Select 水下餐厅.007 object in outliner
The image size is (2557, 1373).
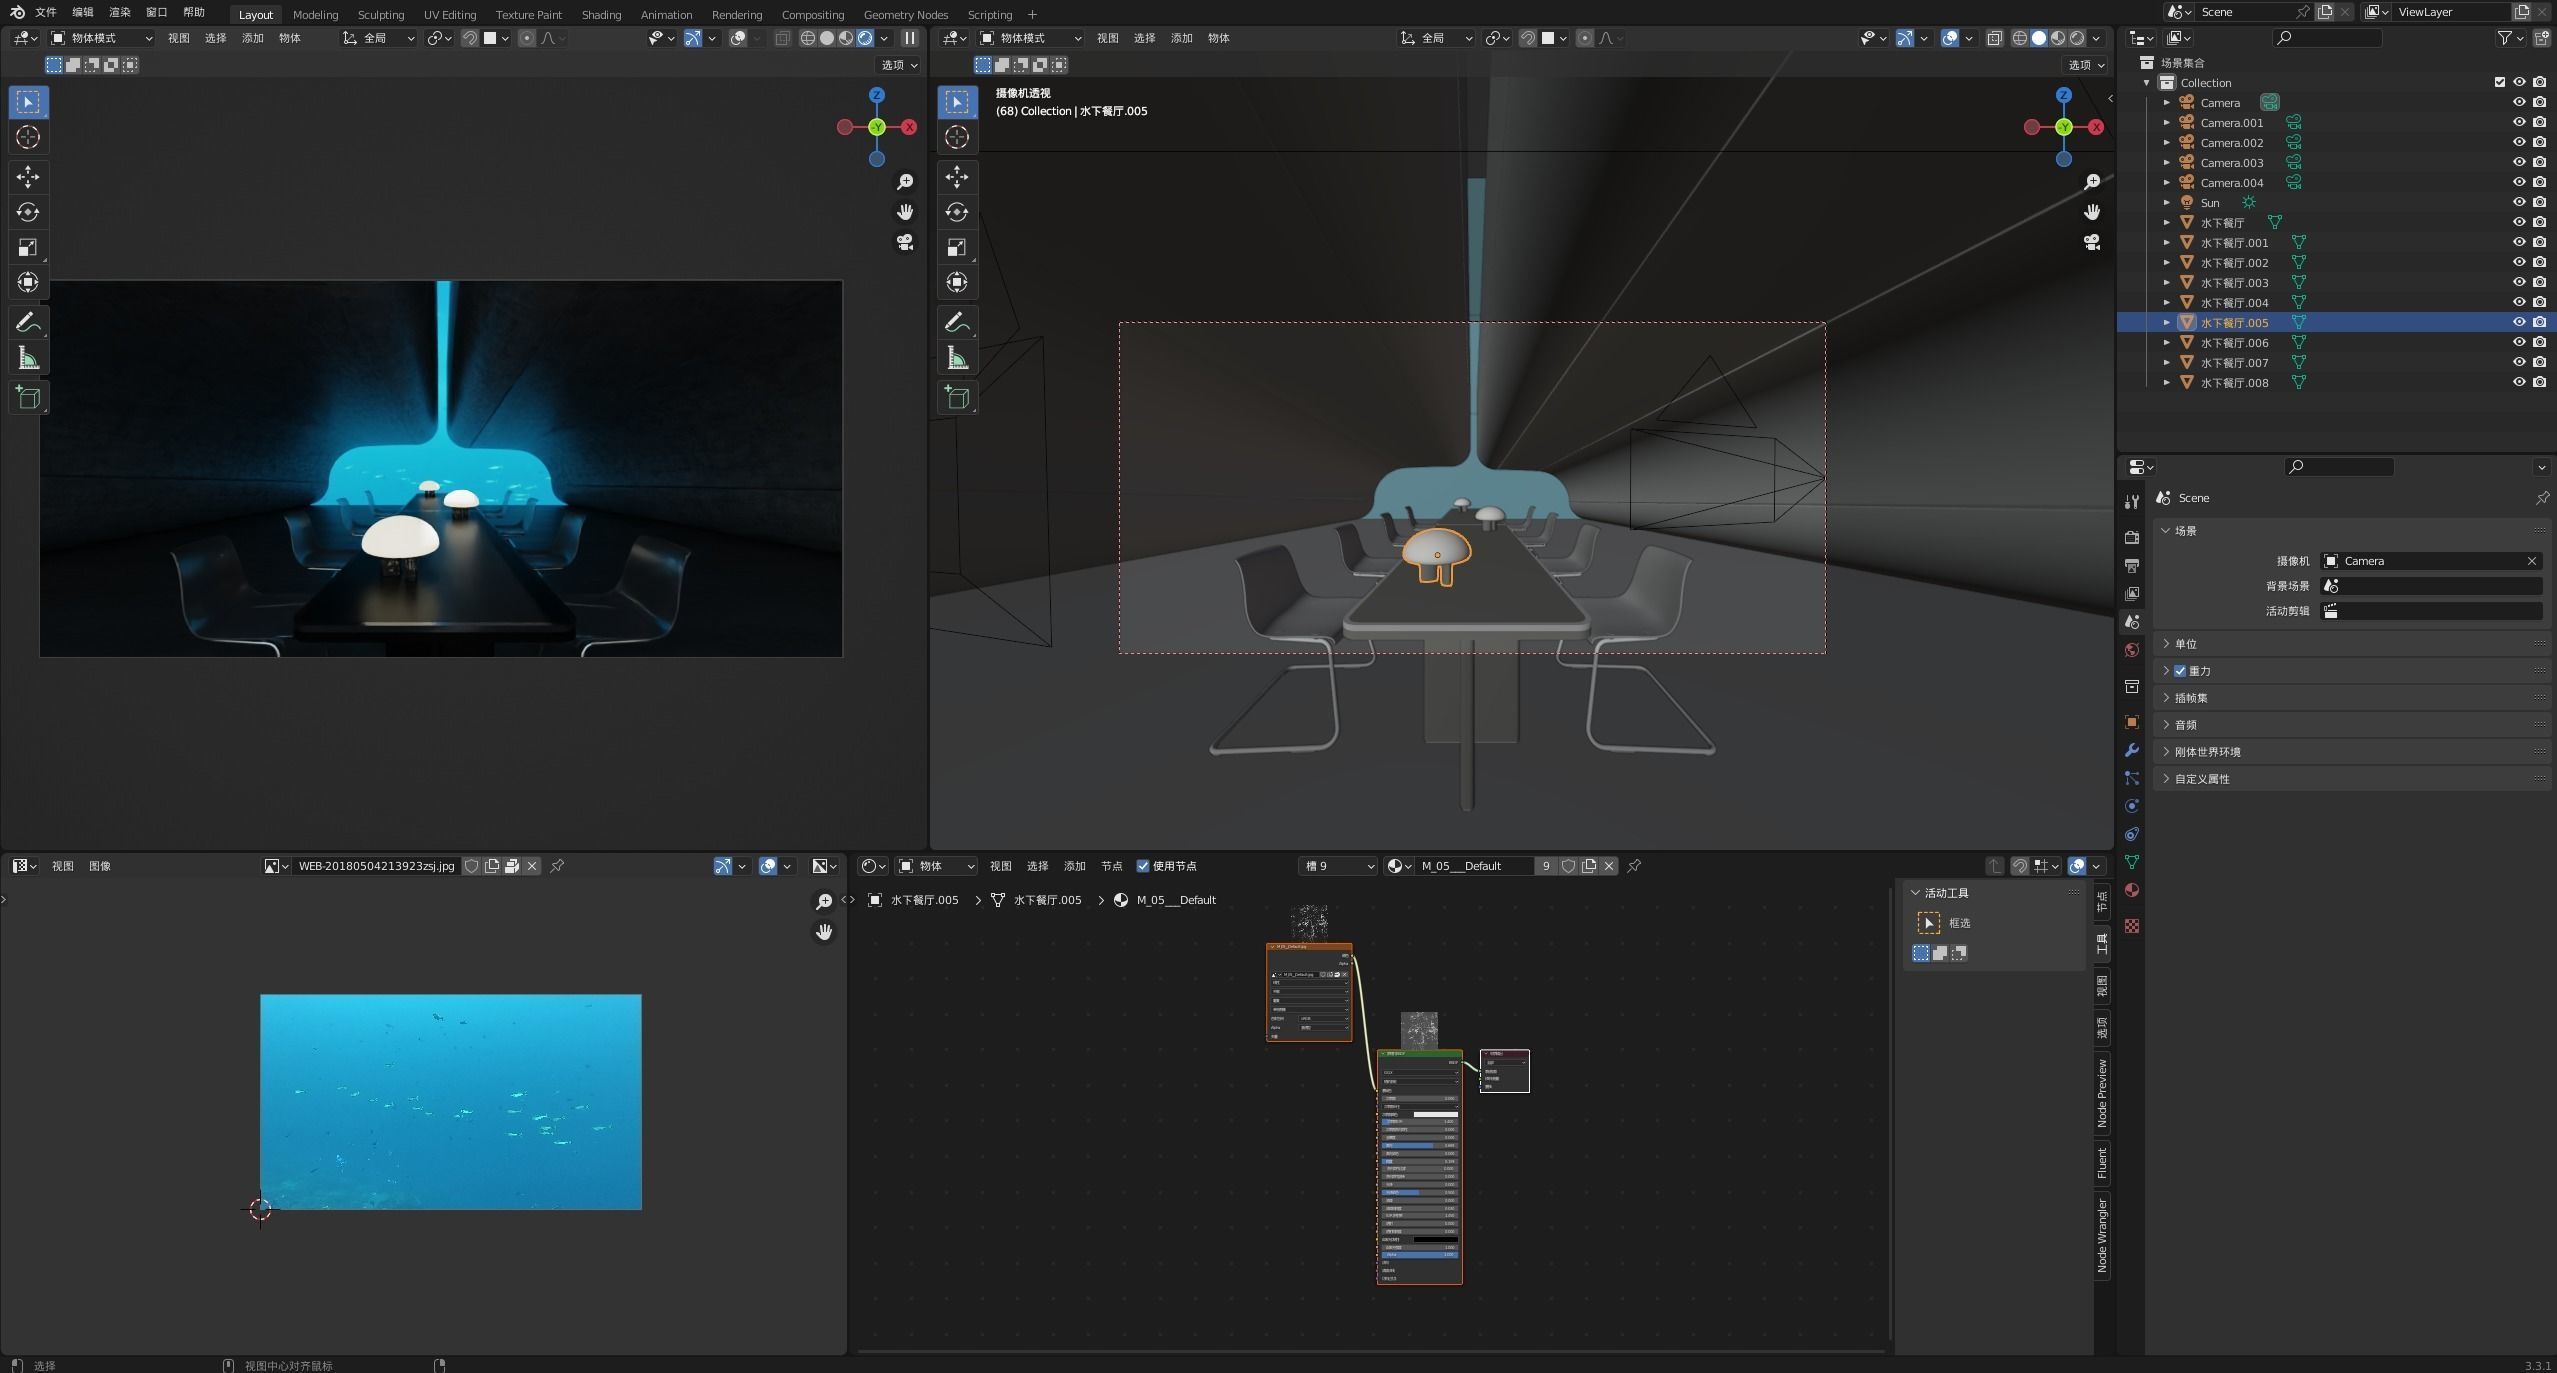[x=2233, y=363]
